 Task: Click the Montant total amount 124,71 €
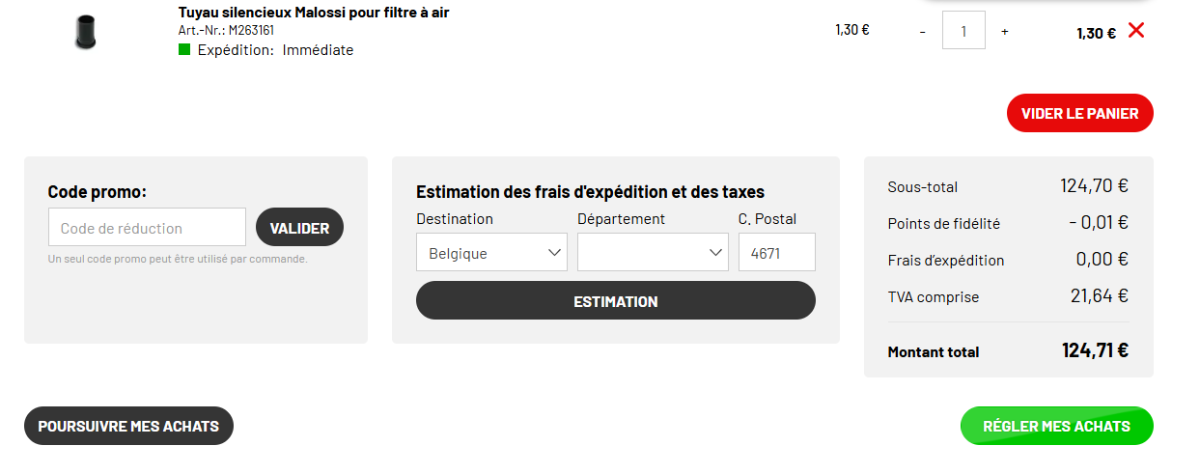[x=1095, y=350]
